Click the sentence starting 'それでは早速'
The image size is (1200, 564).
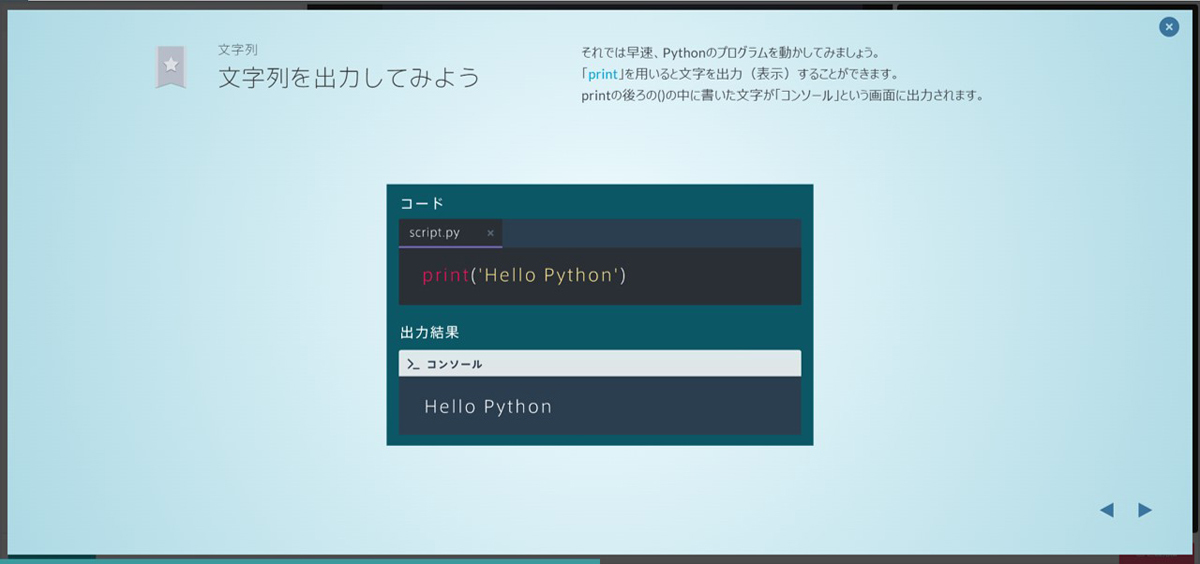[730, 52]
